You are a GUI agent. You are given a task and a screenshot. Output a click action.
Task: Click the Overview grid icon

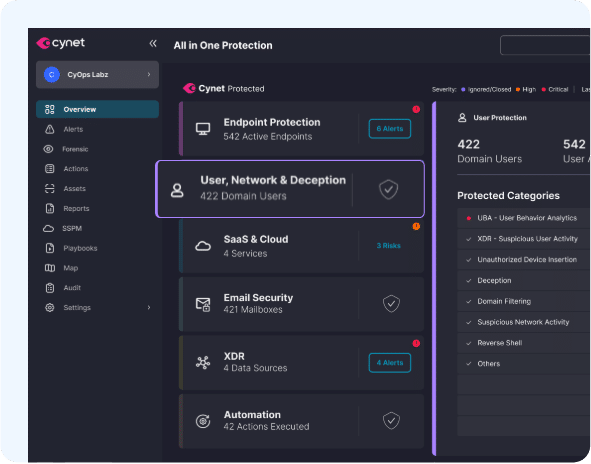[x=50, y=109]
